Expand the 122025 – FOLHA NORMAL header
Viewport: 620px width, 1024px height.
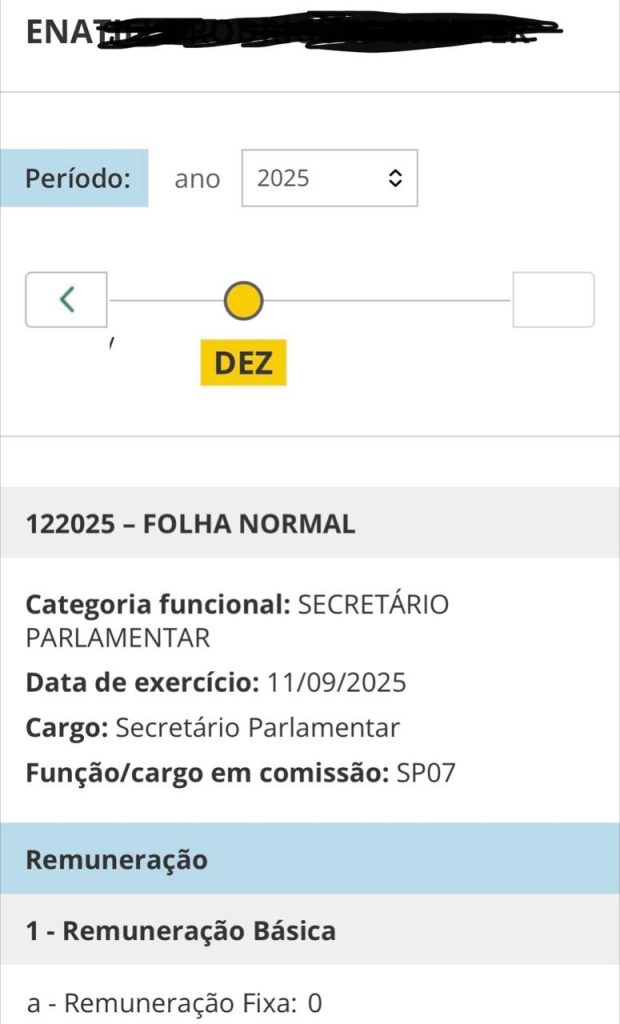tap(190, 524)
